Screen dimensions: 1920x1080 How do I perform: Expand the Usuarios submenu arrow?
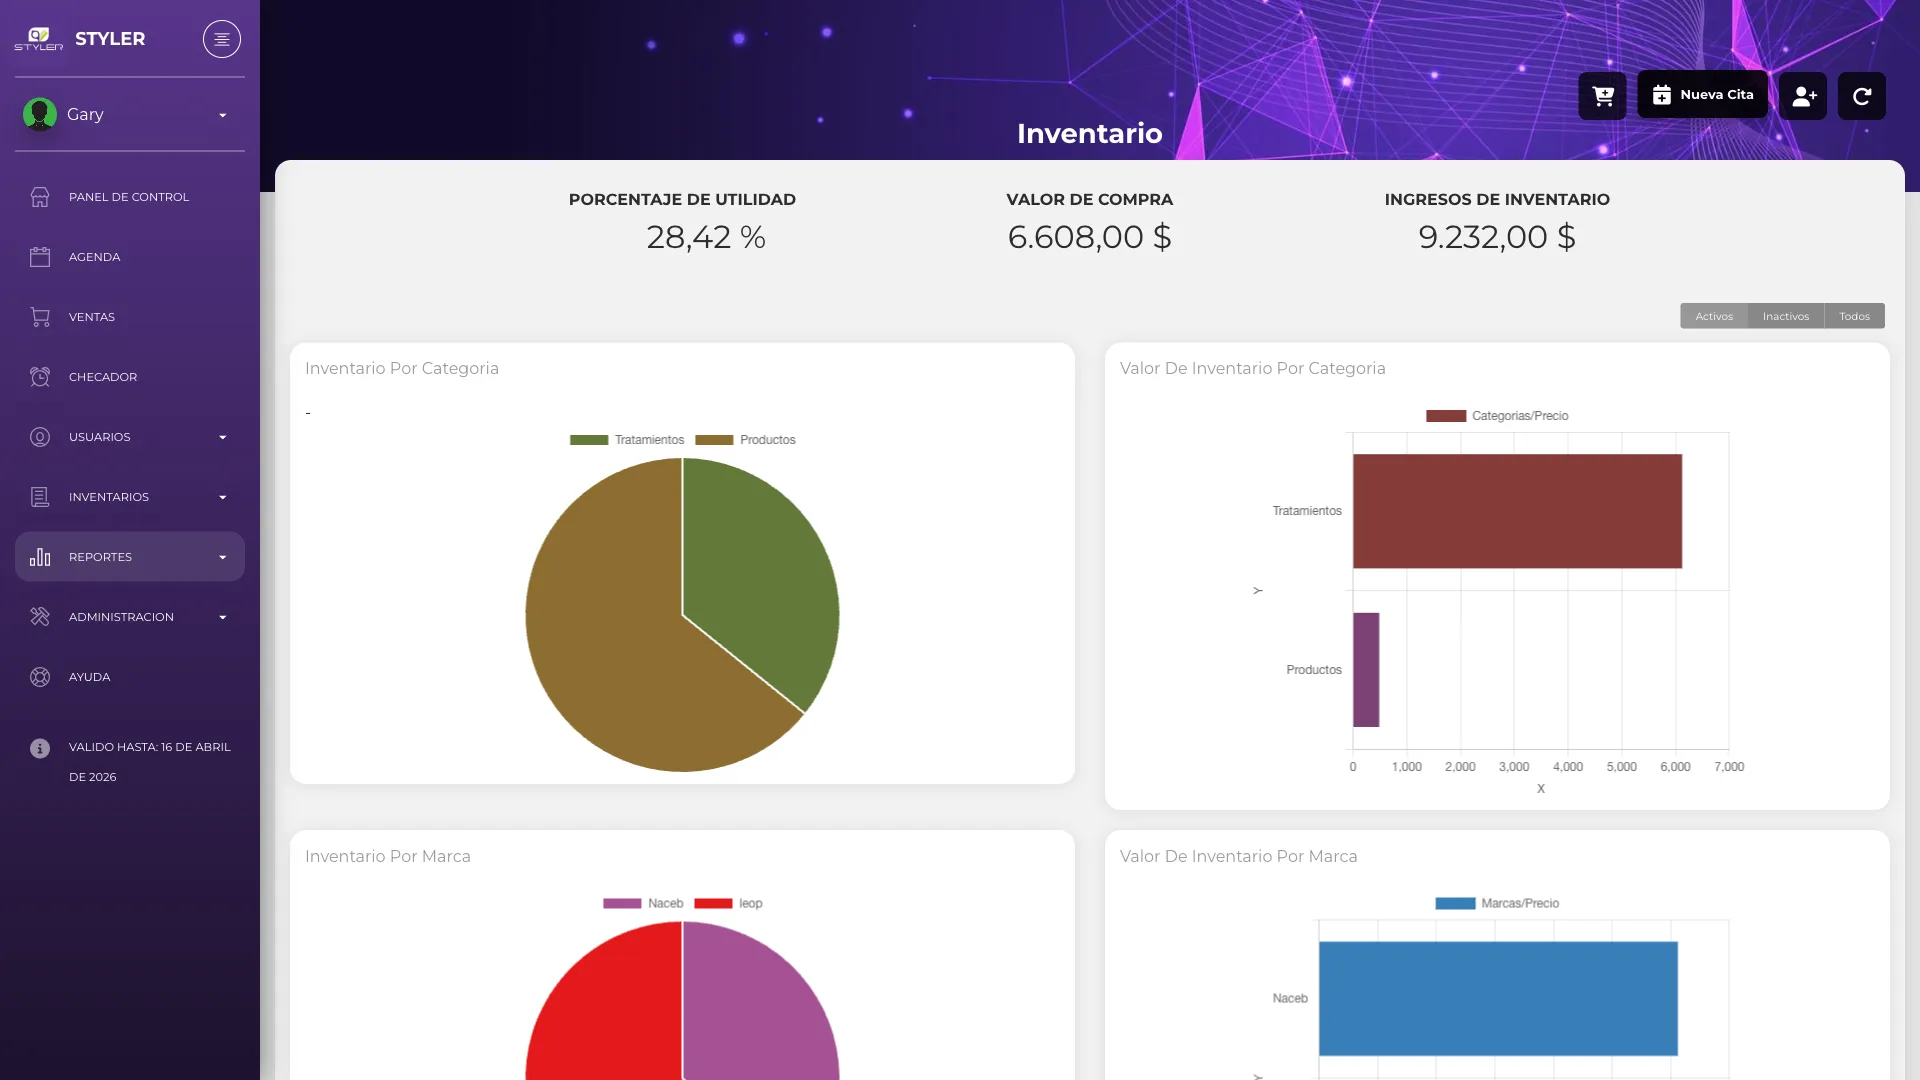223,437
